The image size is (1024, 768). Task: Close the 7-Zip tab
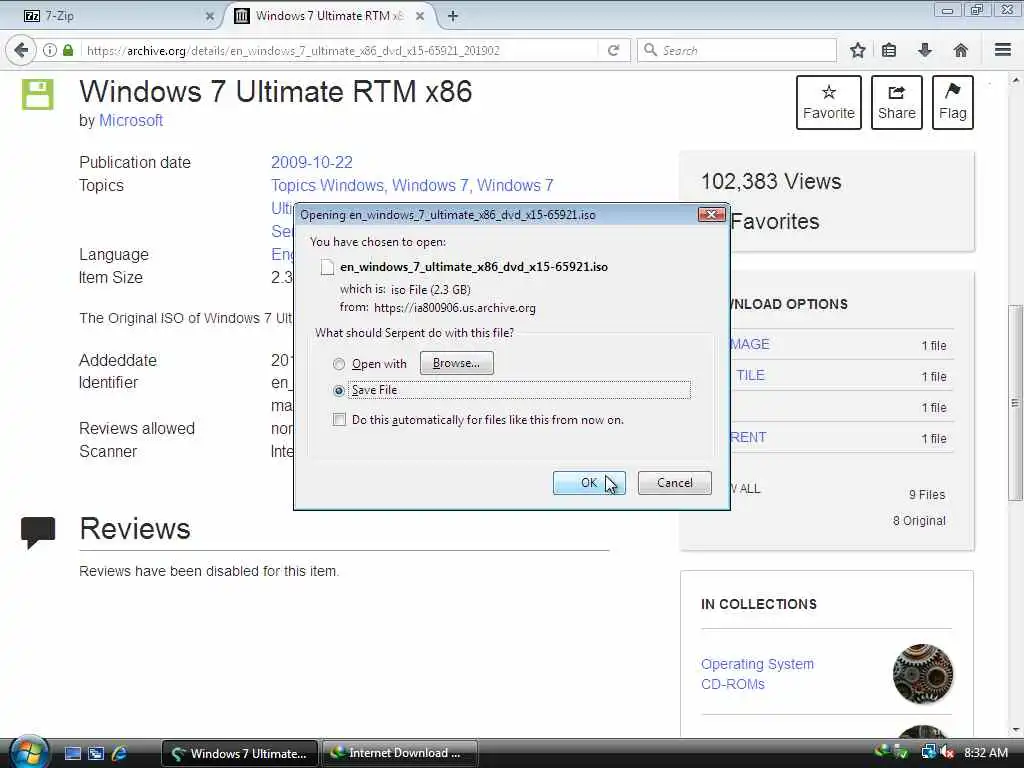[x=210, y=16]
